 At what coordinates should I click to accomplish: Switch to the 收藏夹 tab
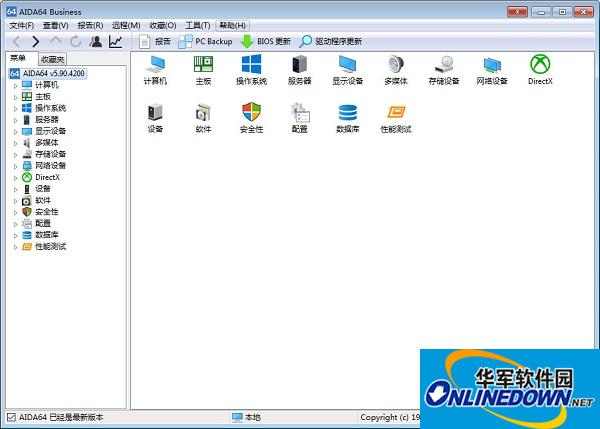(x=53, y=59)
